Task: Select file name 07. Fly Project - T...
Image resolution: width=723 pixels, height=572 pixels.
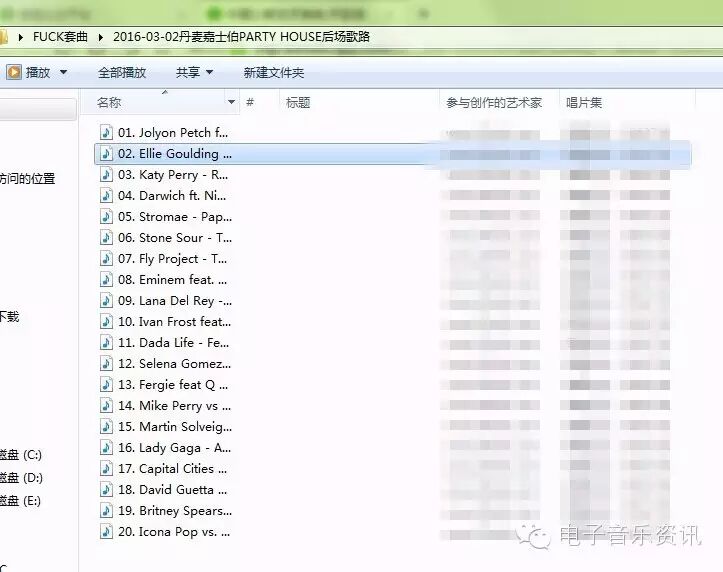Action: (x=172, y=259)
